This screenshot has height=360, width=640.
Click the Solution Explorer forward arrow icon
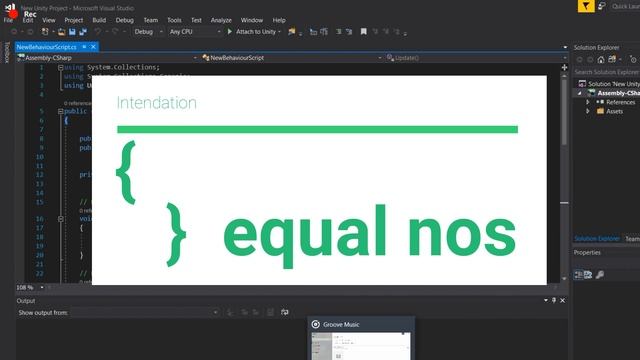click(x=590, y=60)
